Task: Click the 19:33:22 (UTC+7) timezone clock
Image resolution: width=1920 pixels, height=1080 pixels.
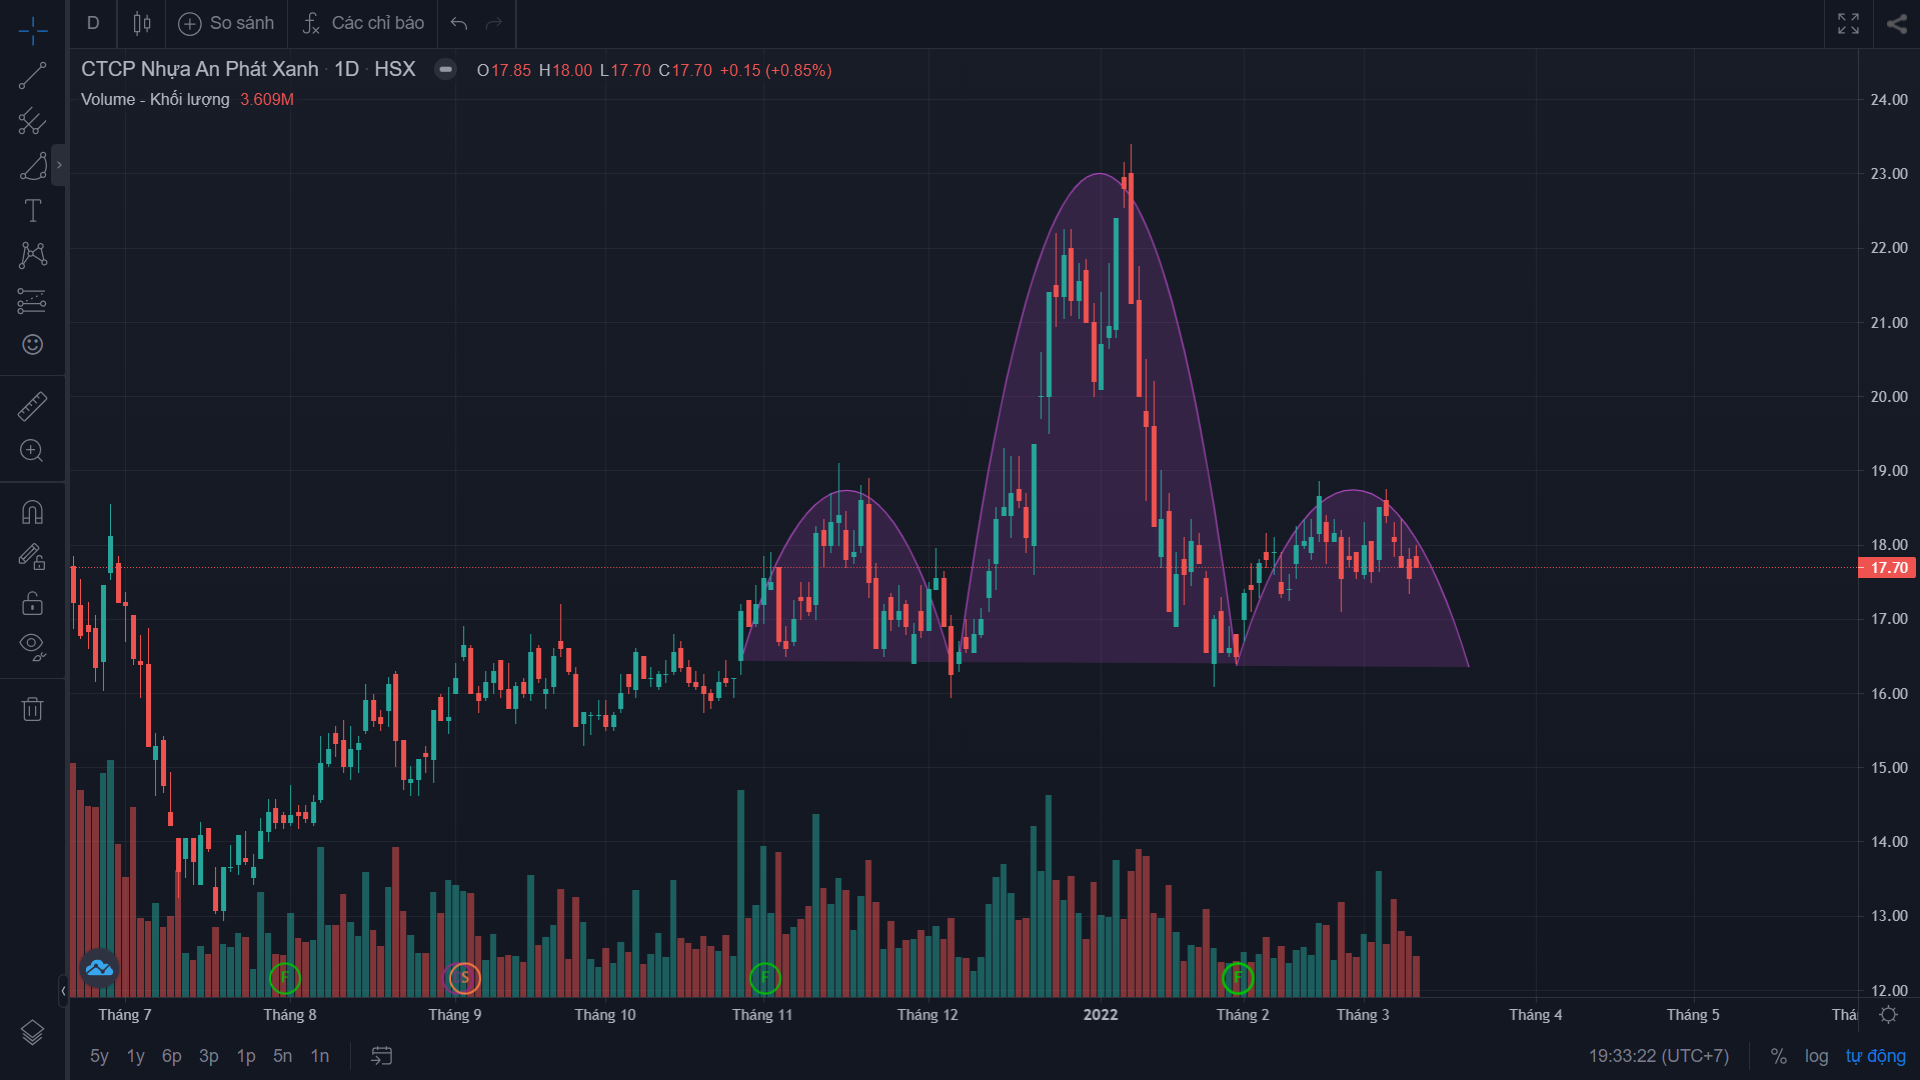Action: (1659, 1056)
